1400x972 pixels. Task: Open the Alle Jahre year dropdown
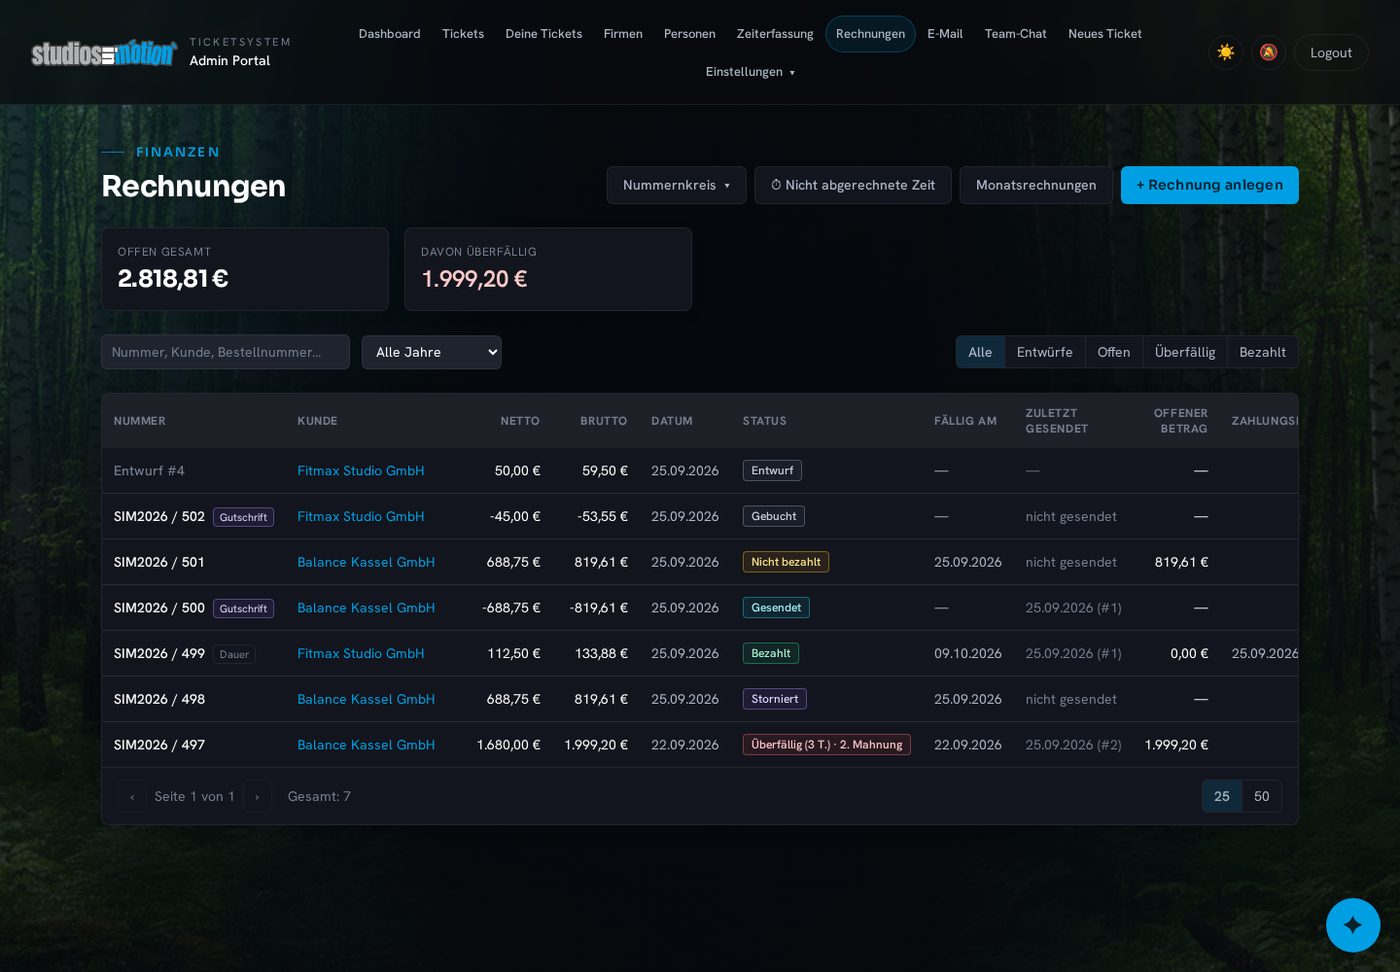431,352
